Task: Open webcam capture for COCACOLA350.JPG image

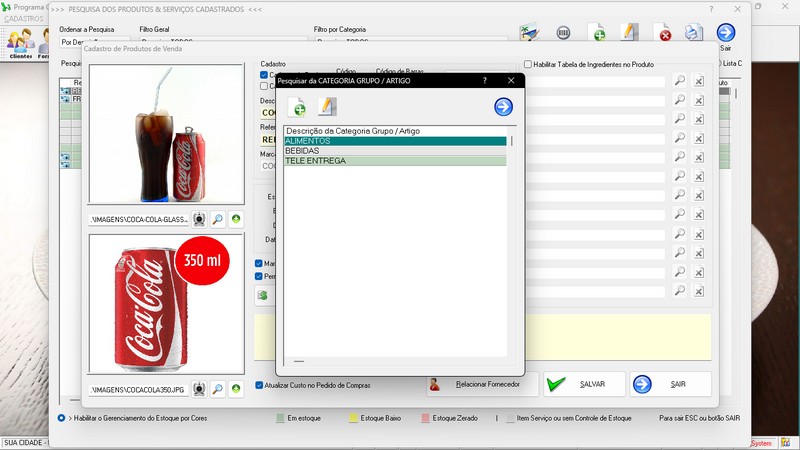Action: [x=199, y=389]
